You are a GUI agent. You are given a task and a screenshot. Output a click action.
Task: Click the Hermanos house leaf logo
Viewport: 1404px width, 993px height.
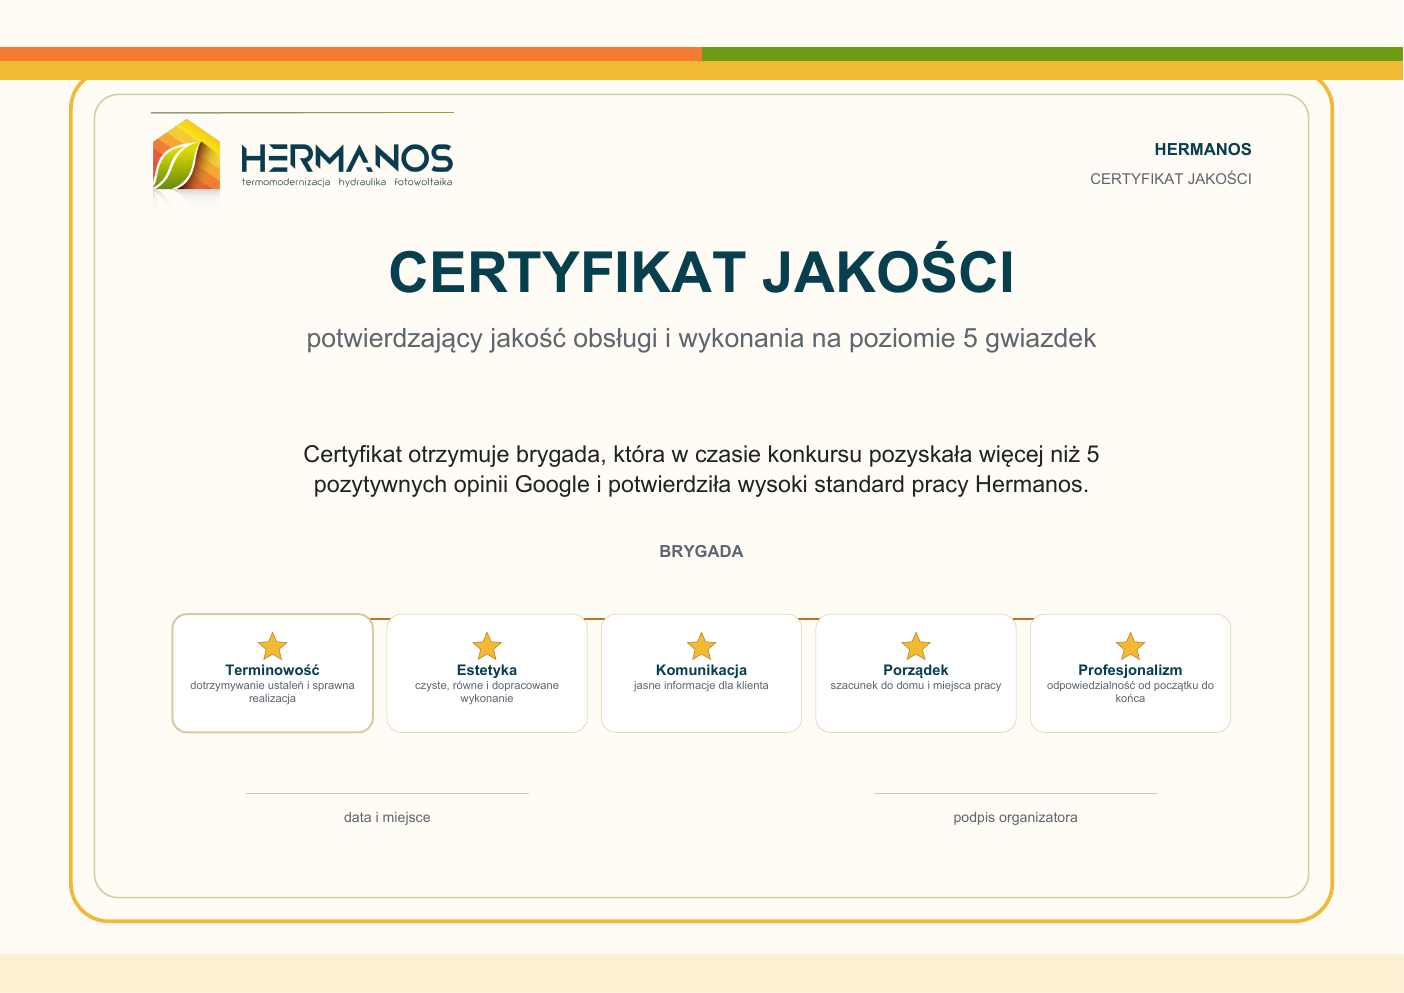[186, 155]
